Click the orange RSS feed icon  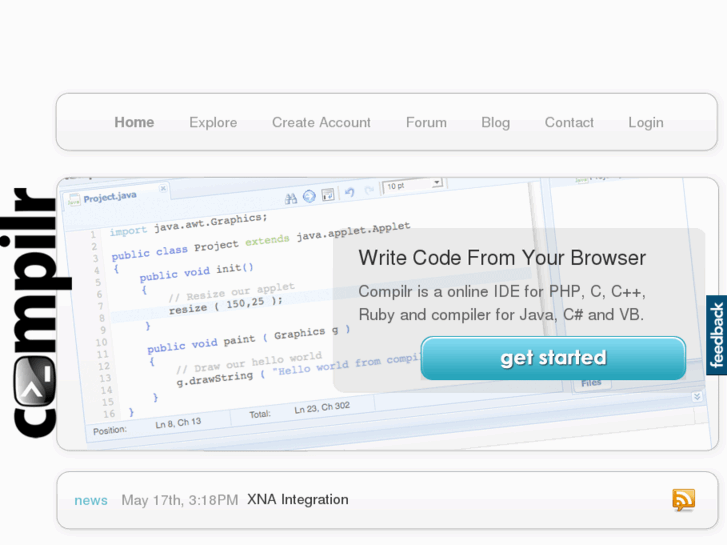(683, 500)
